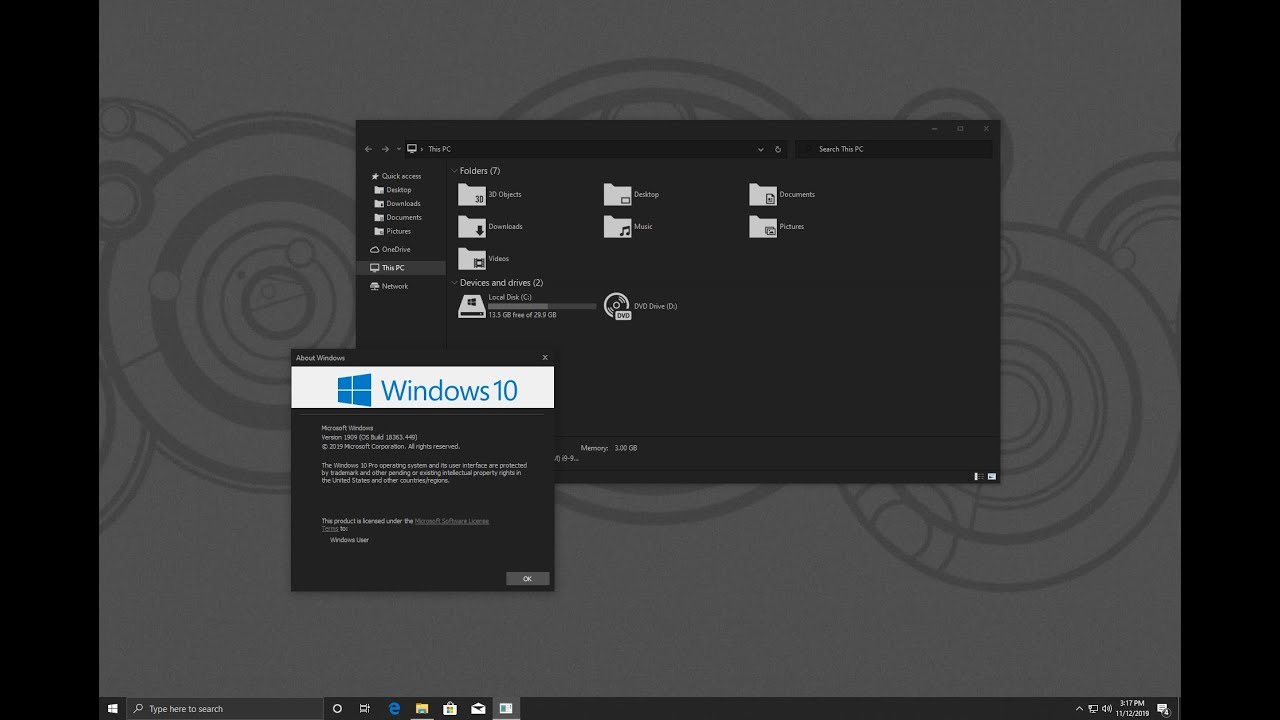Open Downloads under Quick access sidebar
The height and width of the screenshot is (720, 1280).
pyautogui.click(x=397, y=204)
